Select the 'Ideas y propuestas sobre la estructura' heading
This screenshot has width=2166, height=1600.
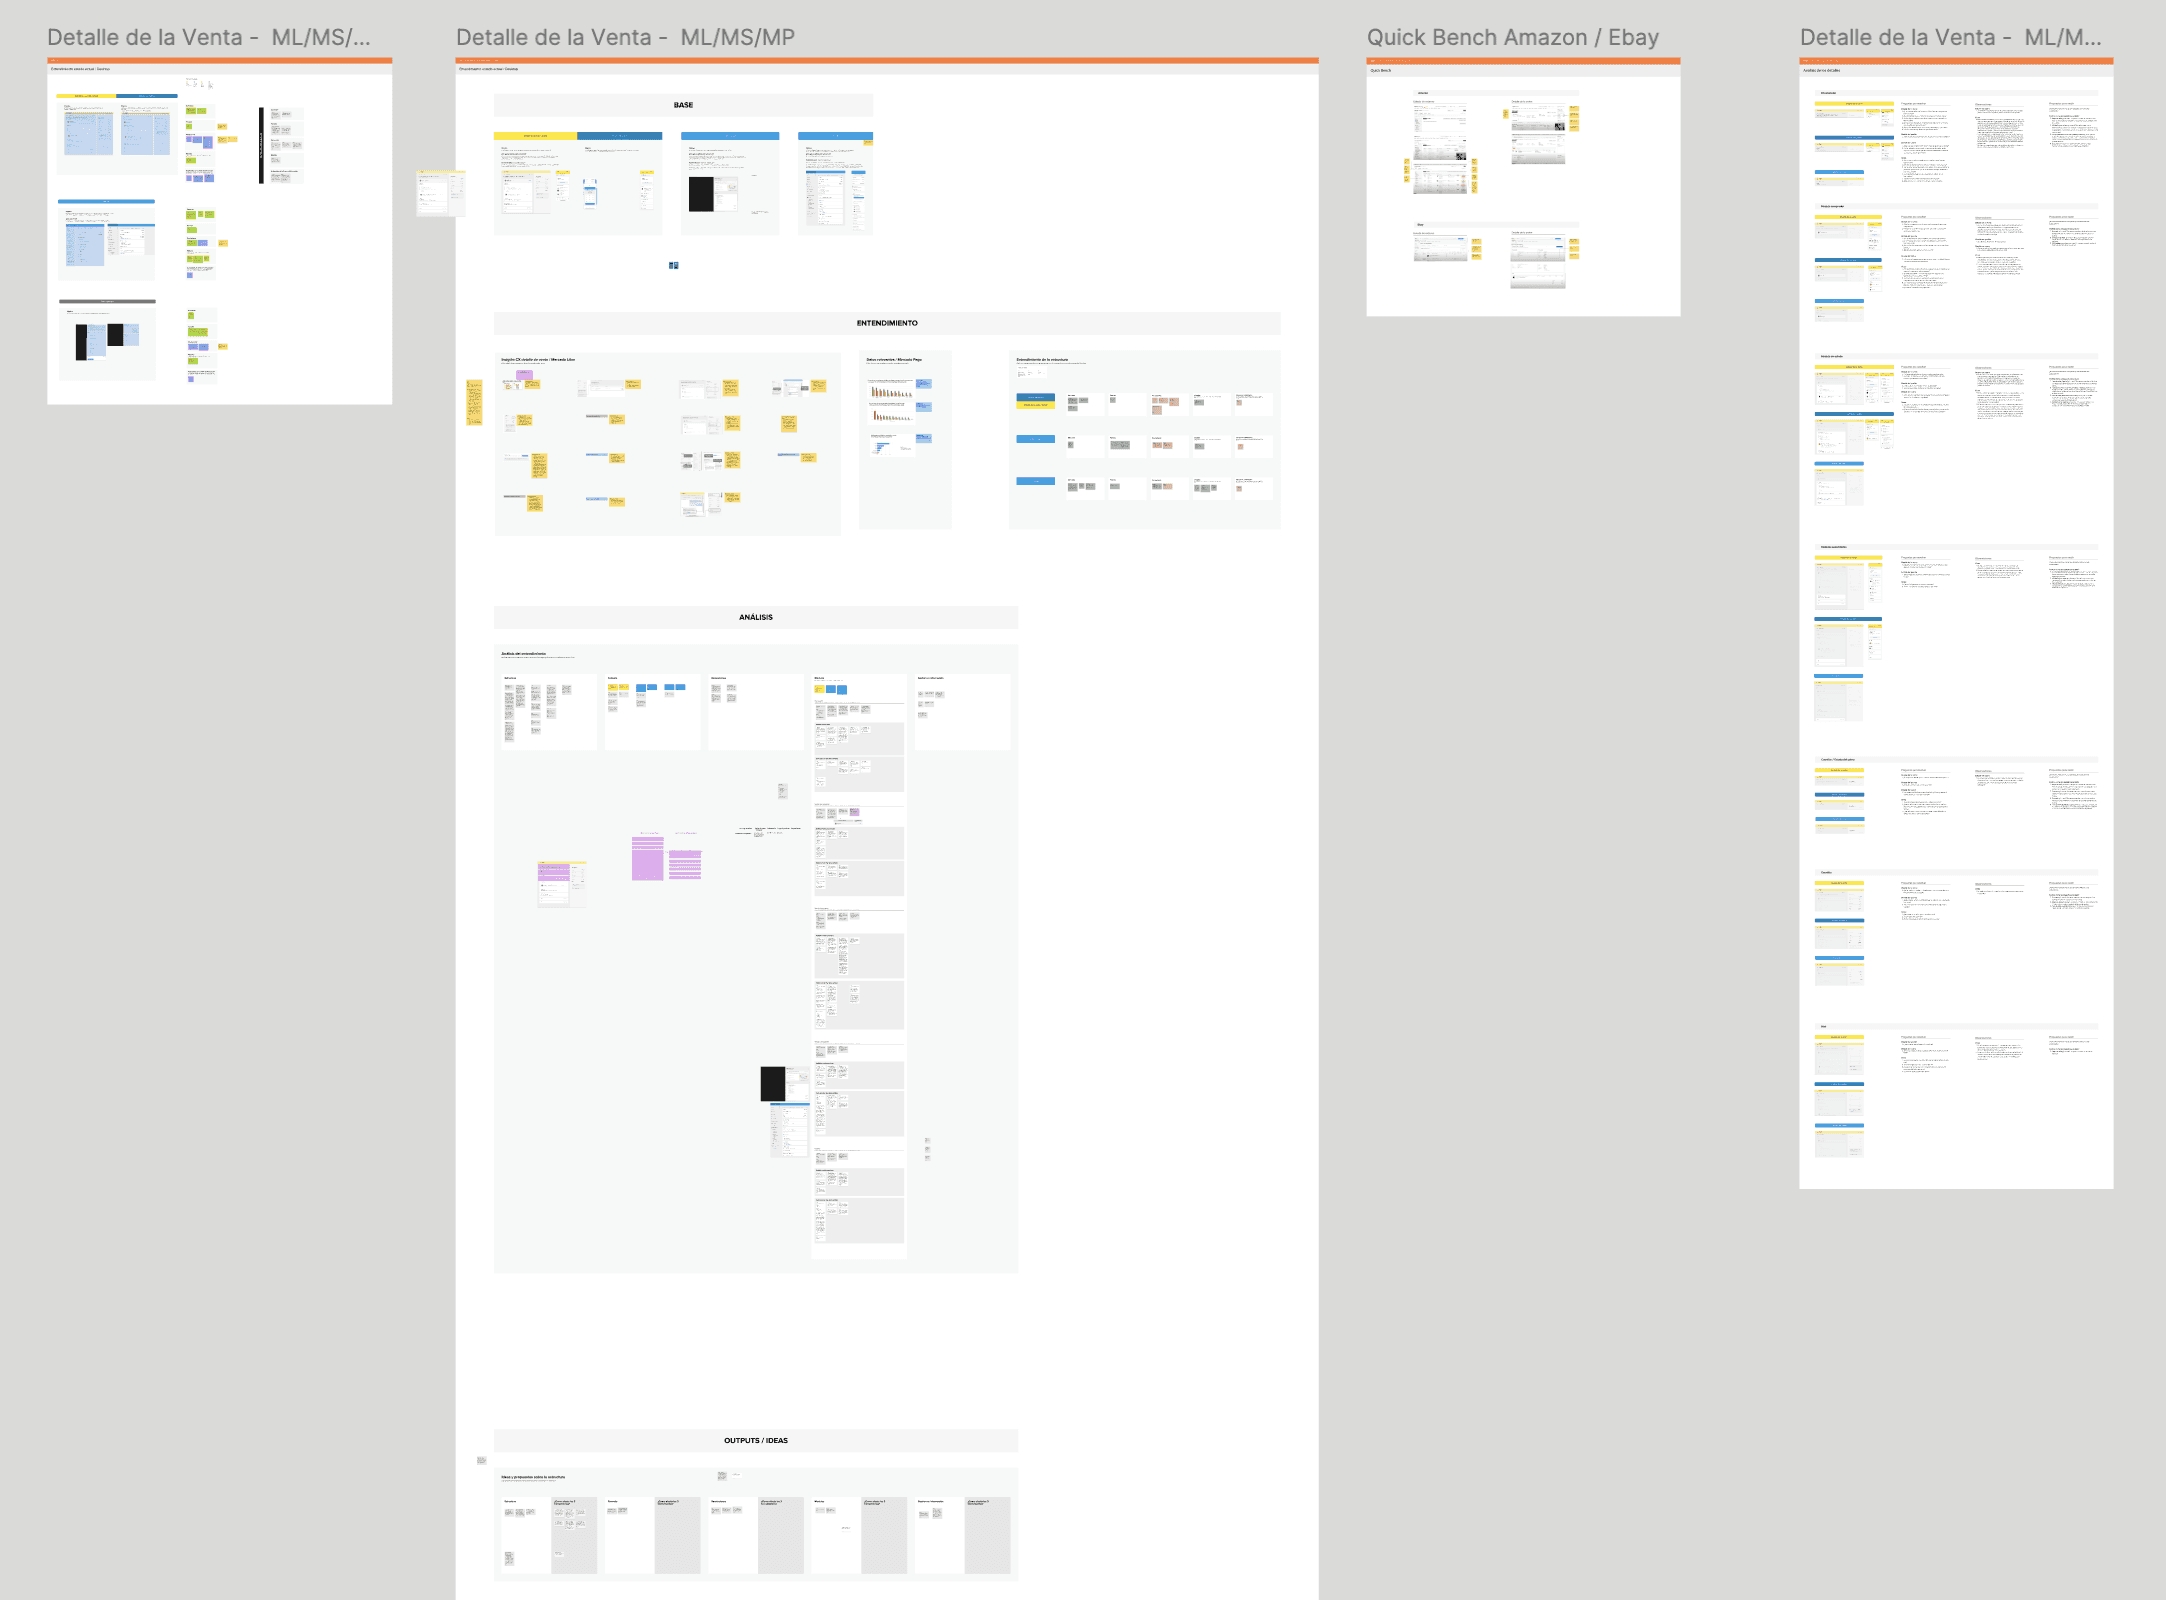click(x=533, y=1476)
